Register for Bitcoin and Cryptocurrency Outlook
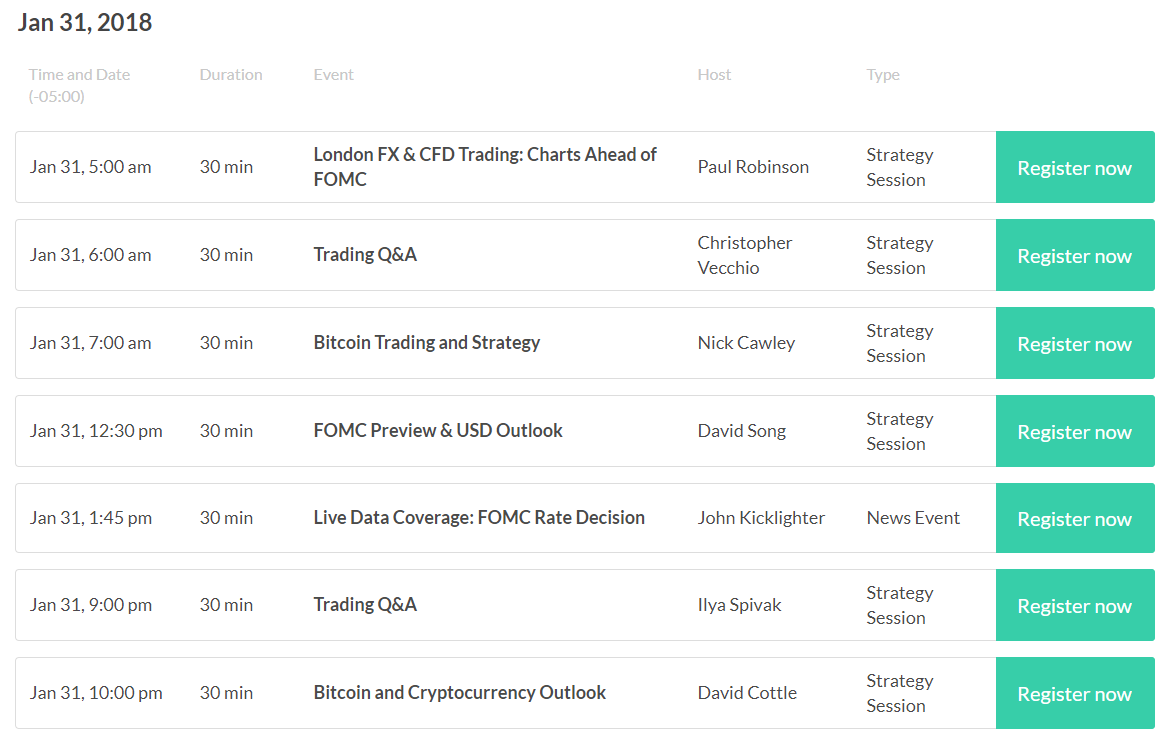This screenshot has height=742, width=1169. pos(1074,694)
